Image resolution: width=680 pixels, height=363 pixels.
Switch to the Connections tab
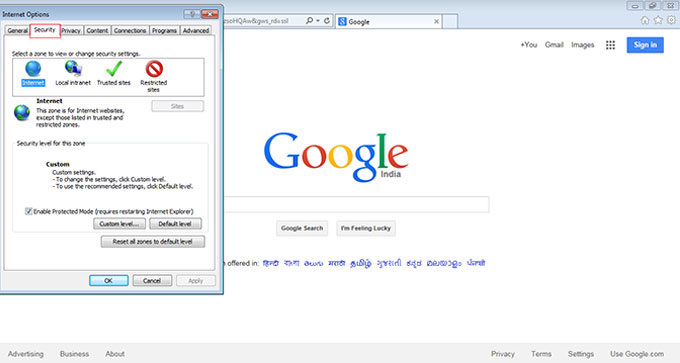[130, 31]
